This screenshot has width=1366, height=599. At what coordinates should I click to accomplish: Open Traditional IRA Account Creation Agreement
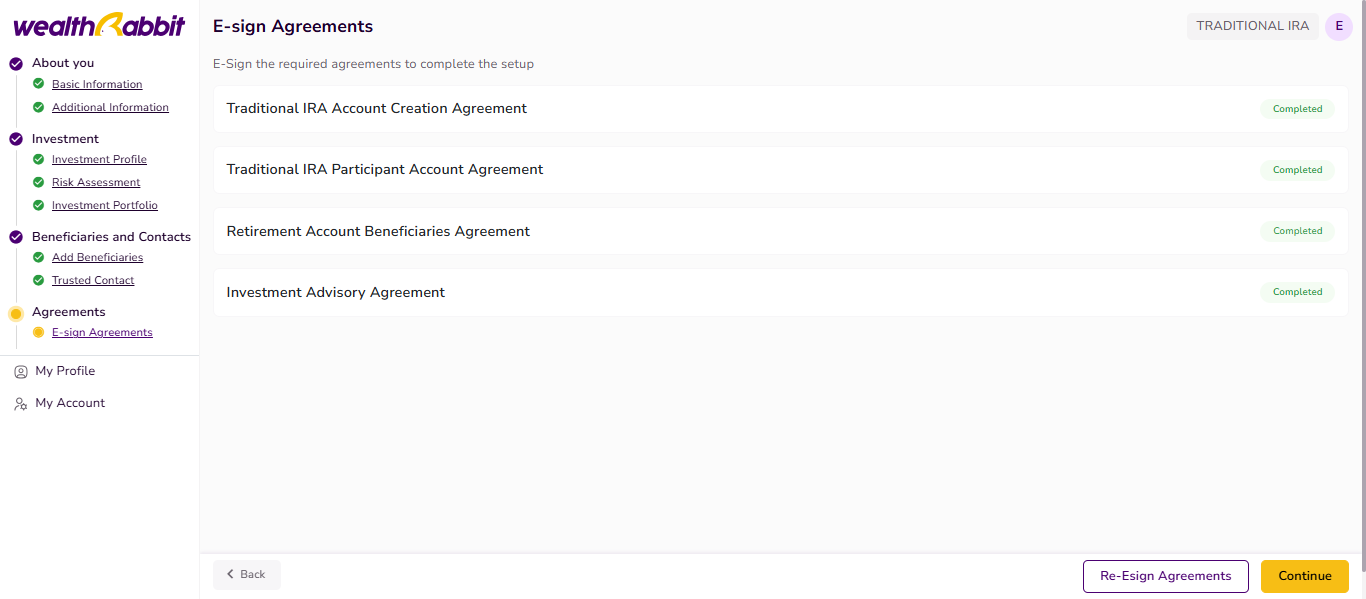coord(377,109)
